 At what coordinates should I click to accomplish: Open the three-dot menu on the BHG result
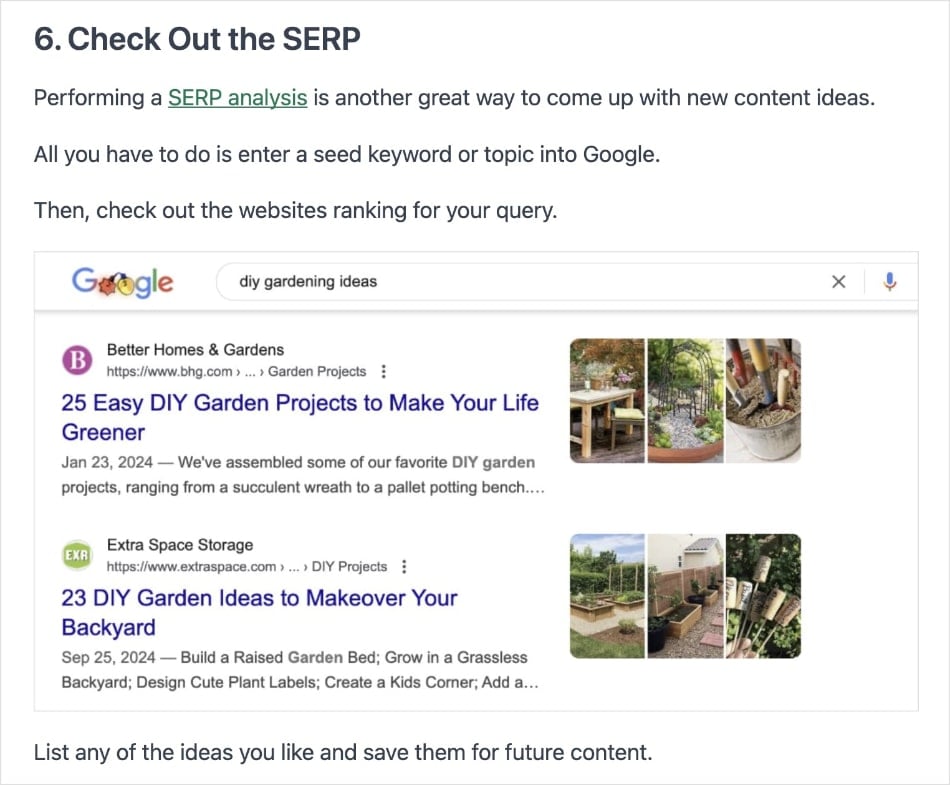tap(383, 371)
